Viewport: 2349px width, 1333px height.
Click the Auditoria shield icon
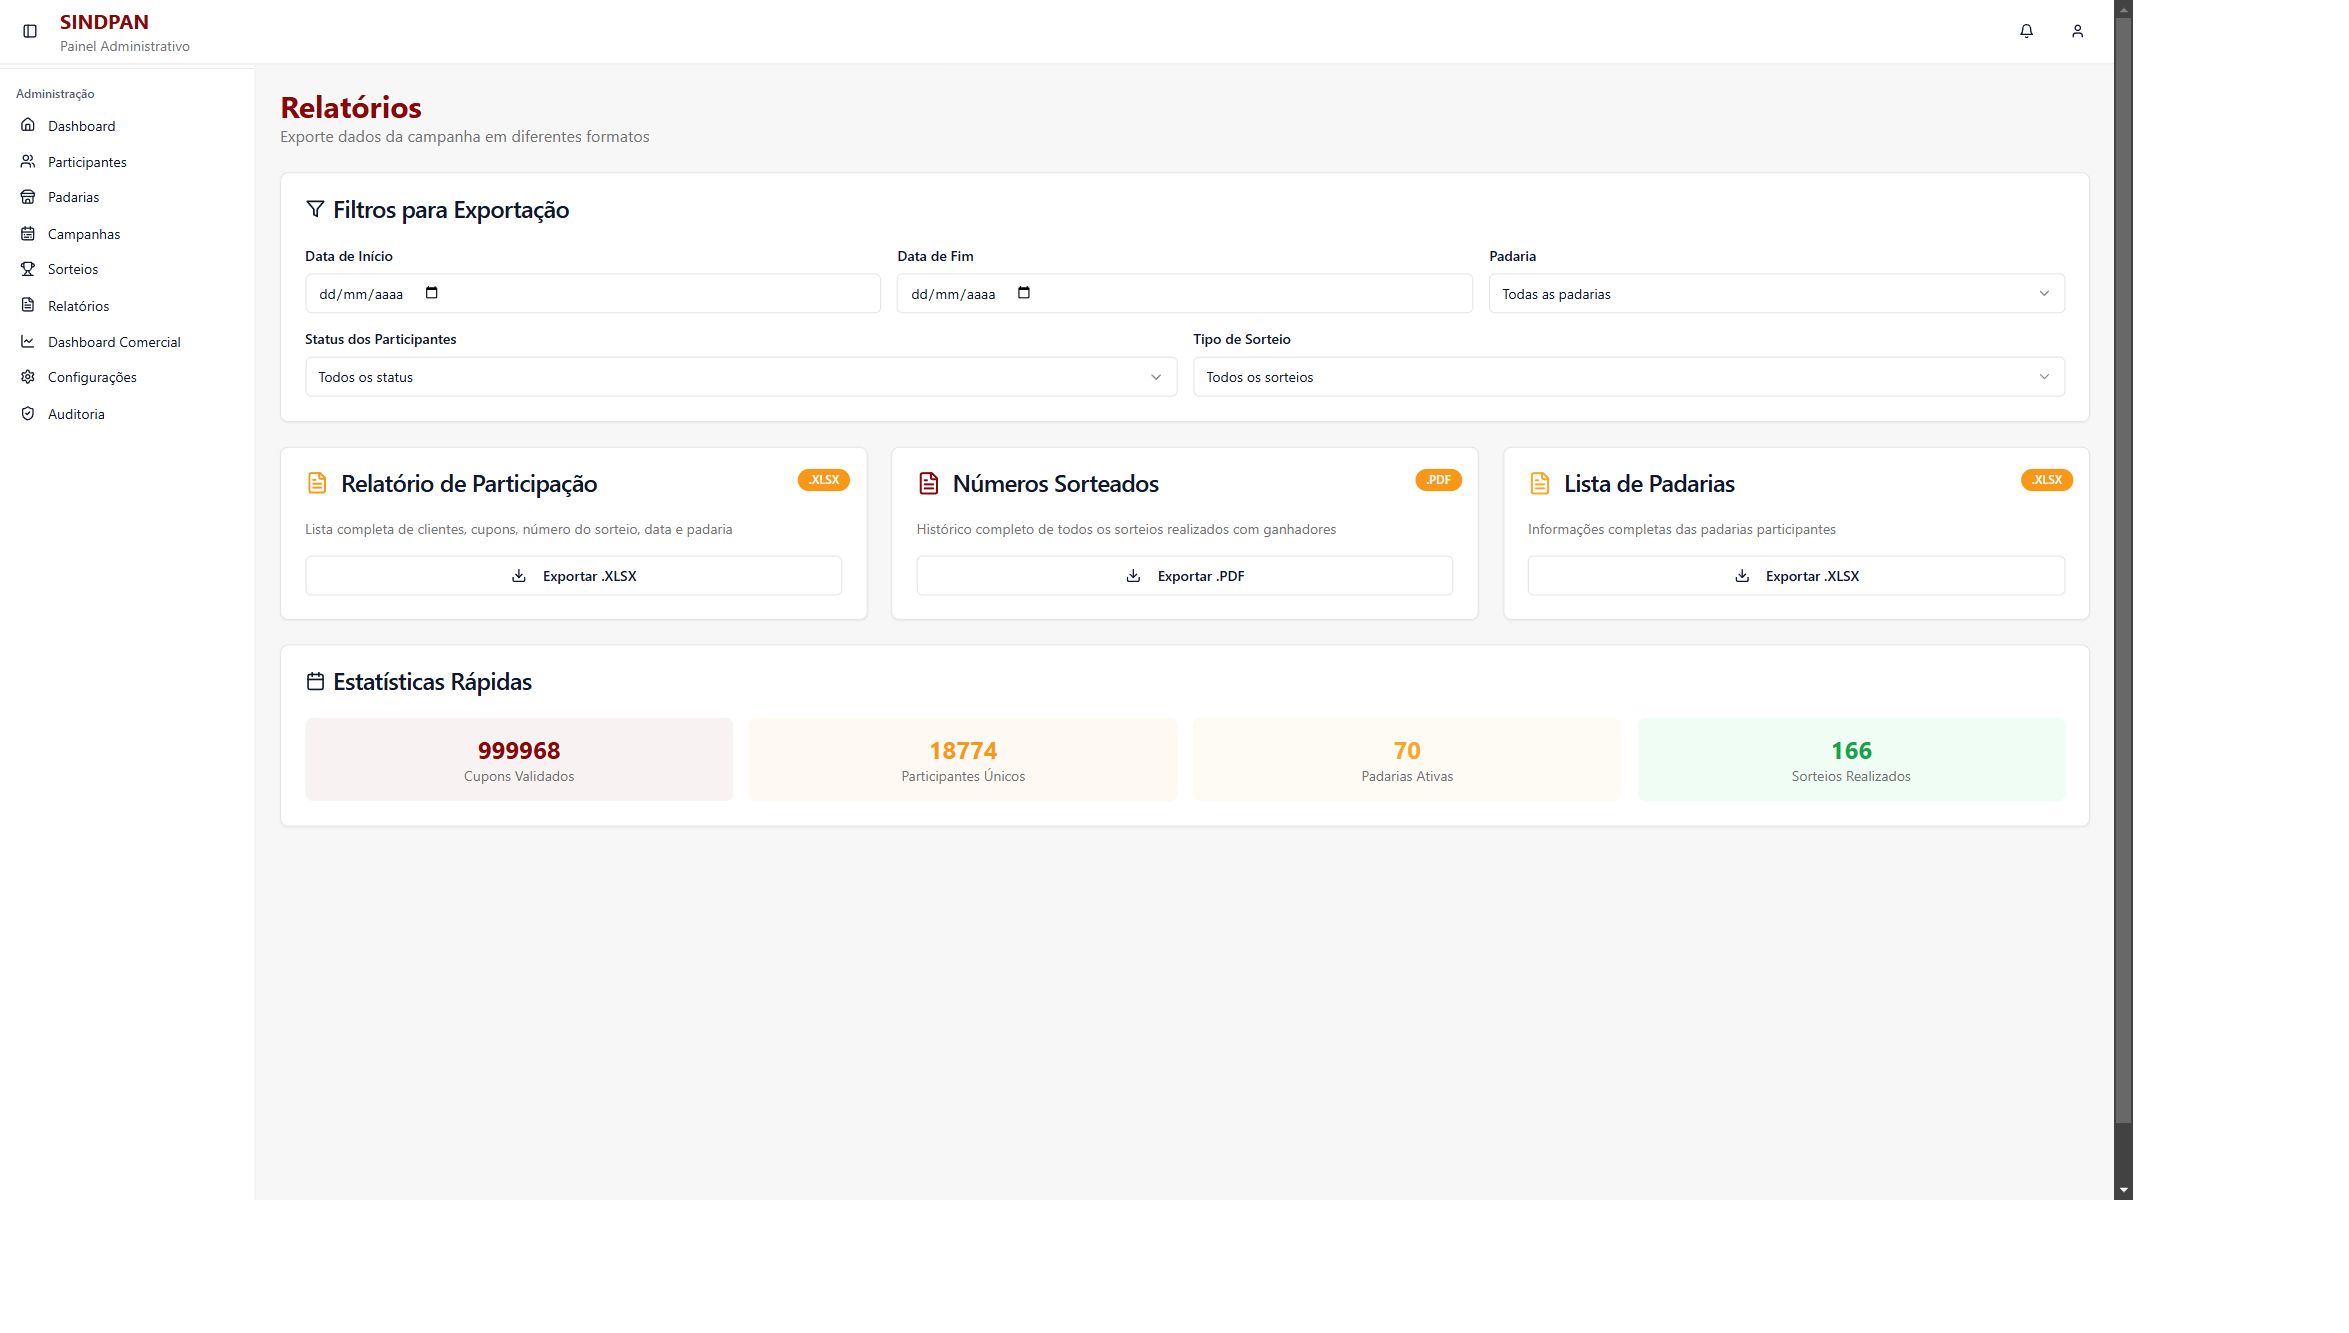tap(28, 413)
